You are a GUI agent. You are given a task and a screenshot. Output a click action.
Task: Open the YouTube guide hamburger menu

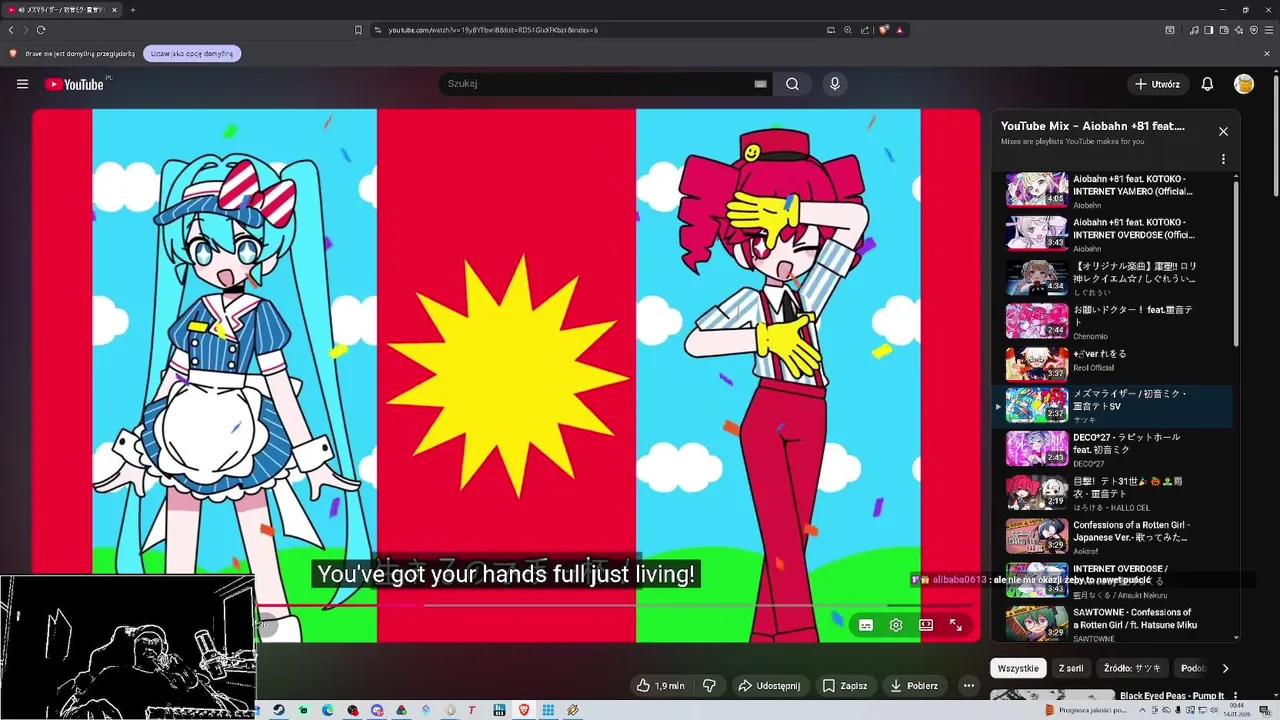click(22, 84)
